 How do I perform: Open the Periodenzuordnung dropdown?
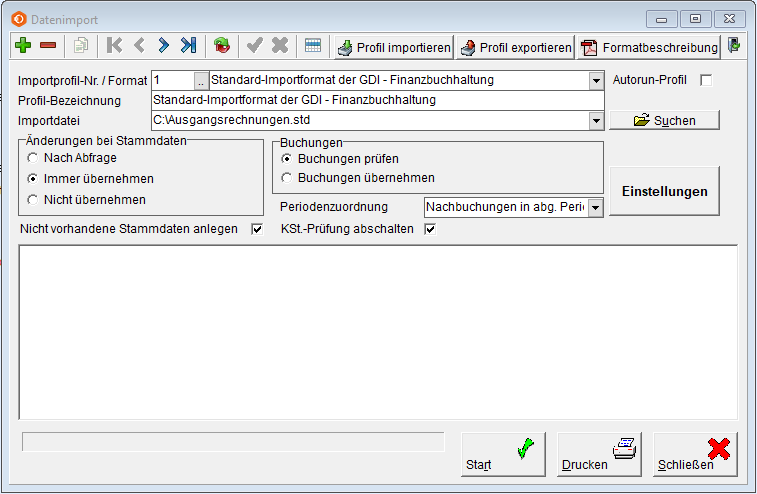(595, 207)
